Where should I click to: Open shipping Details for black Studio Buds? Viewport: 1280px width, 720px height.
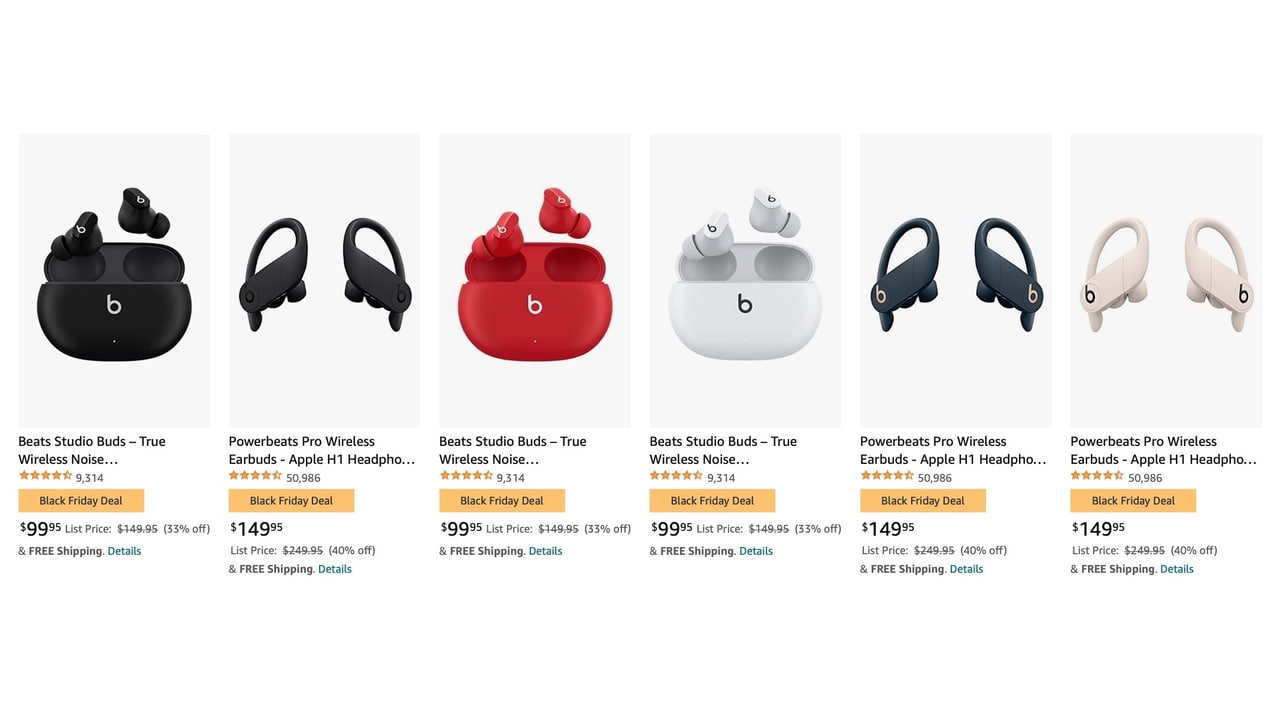point(124,551)
